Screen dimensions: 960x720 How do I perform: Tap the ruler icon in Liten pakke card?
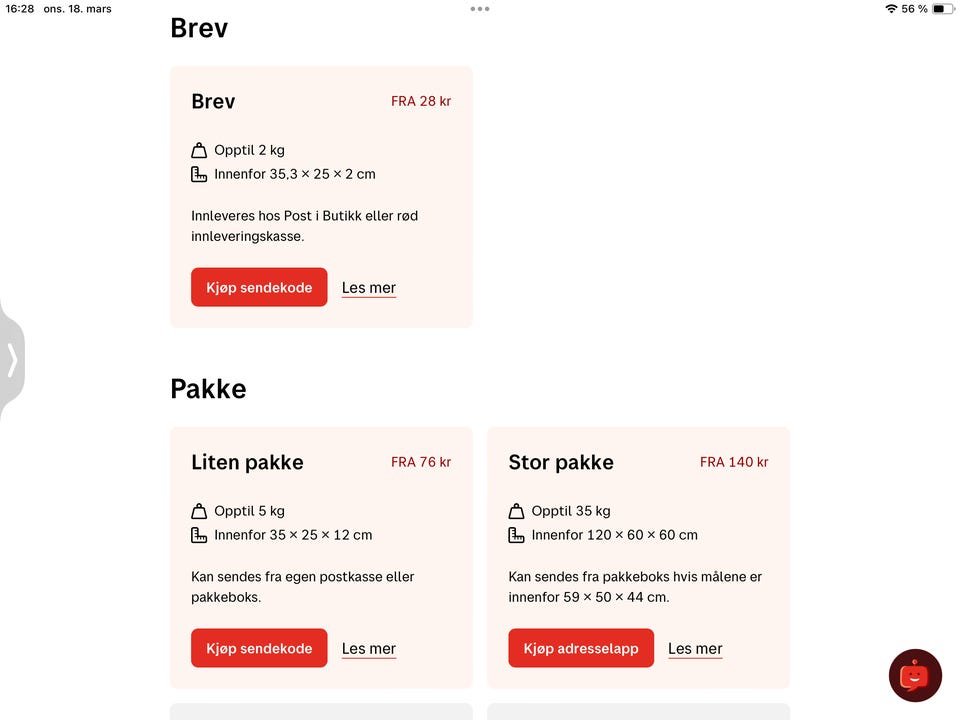point(199,535)
